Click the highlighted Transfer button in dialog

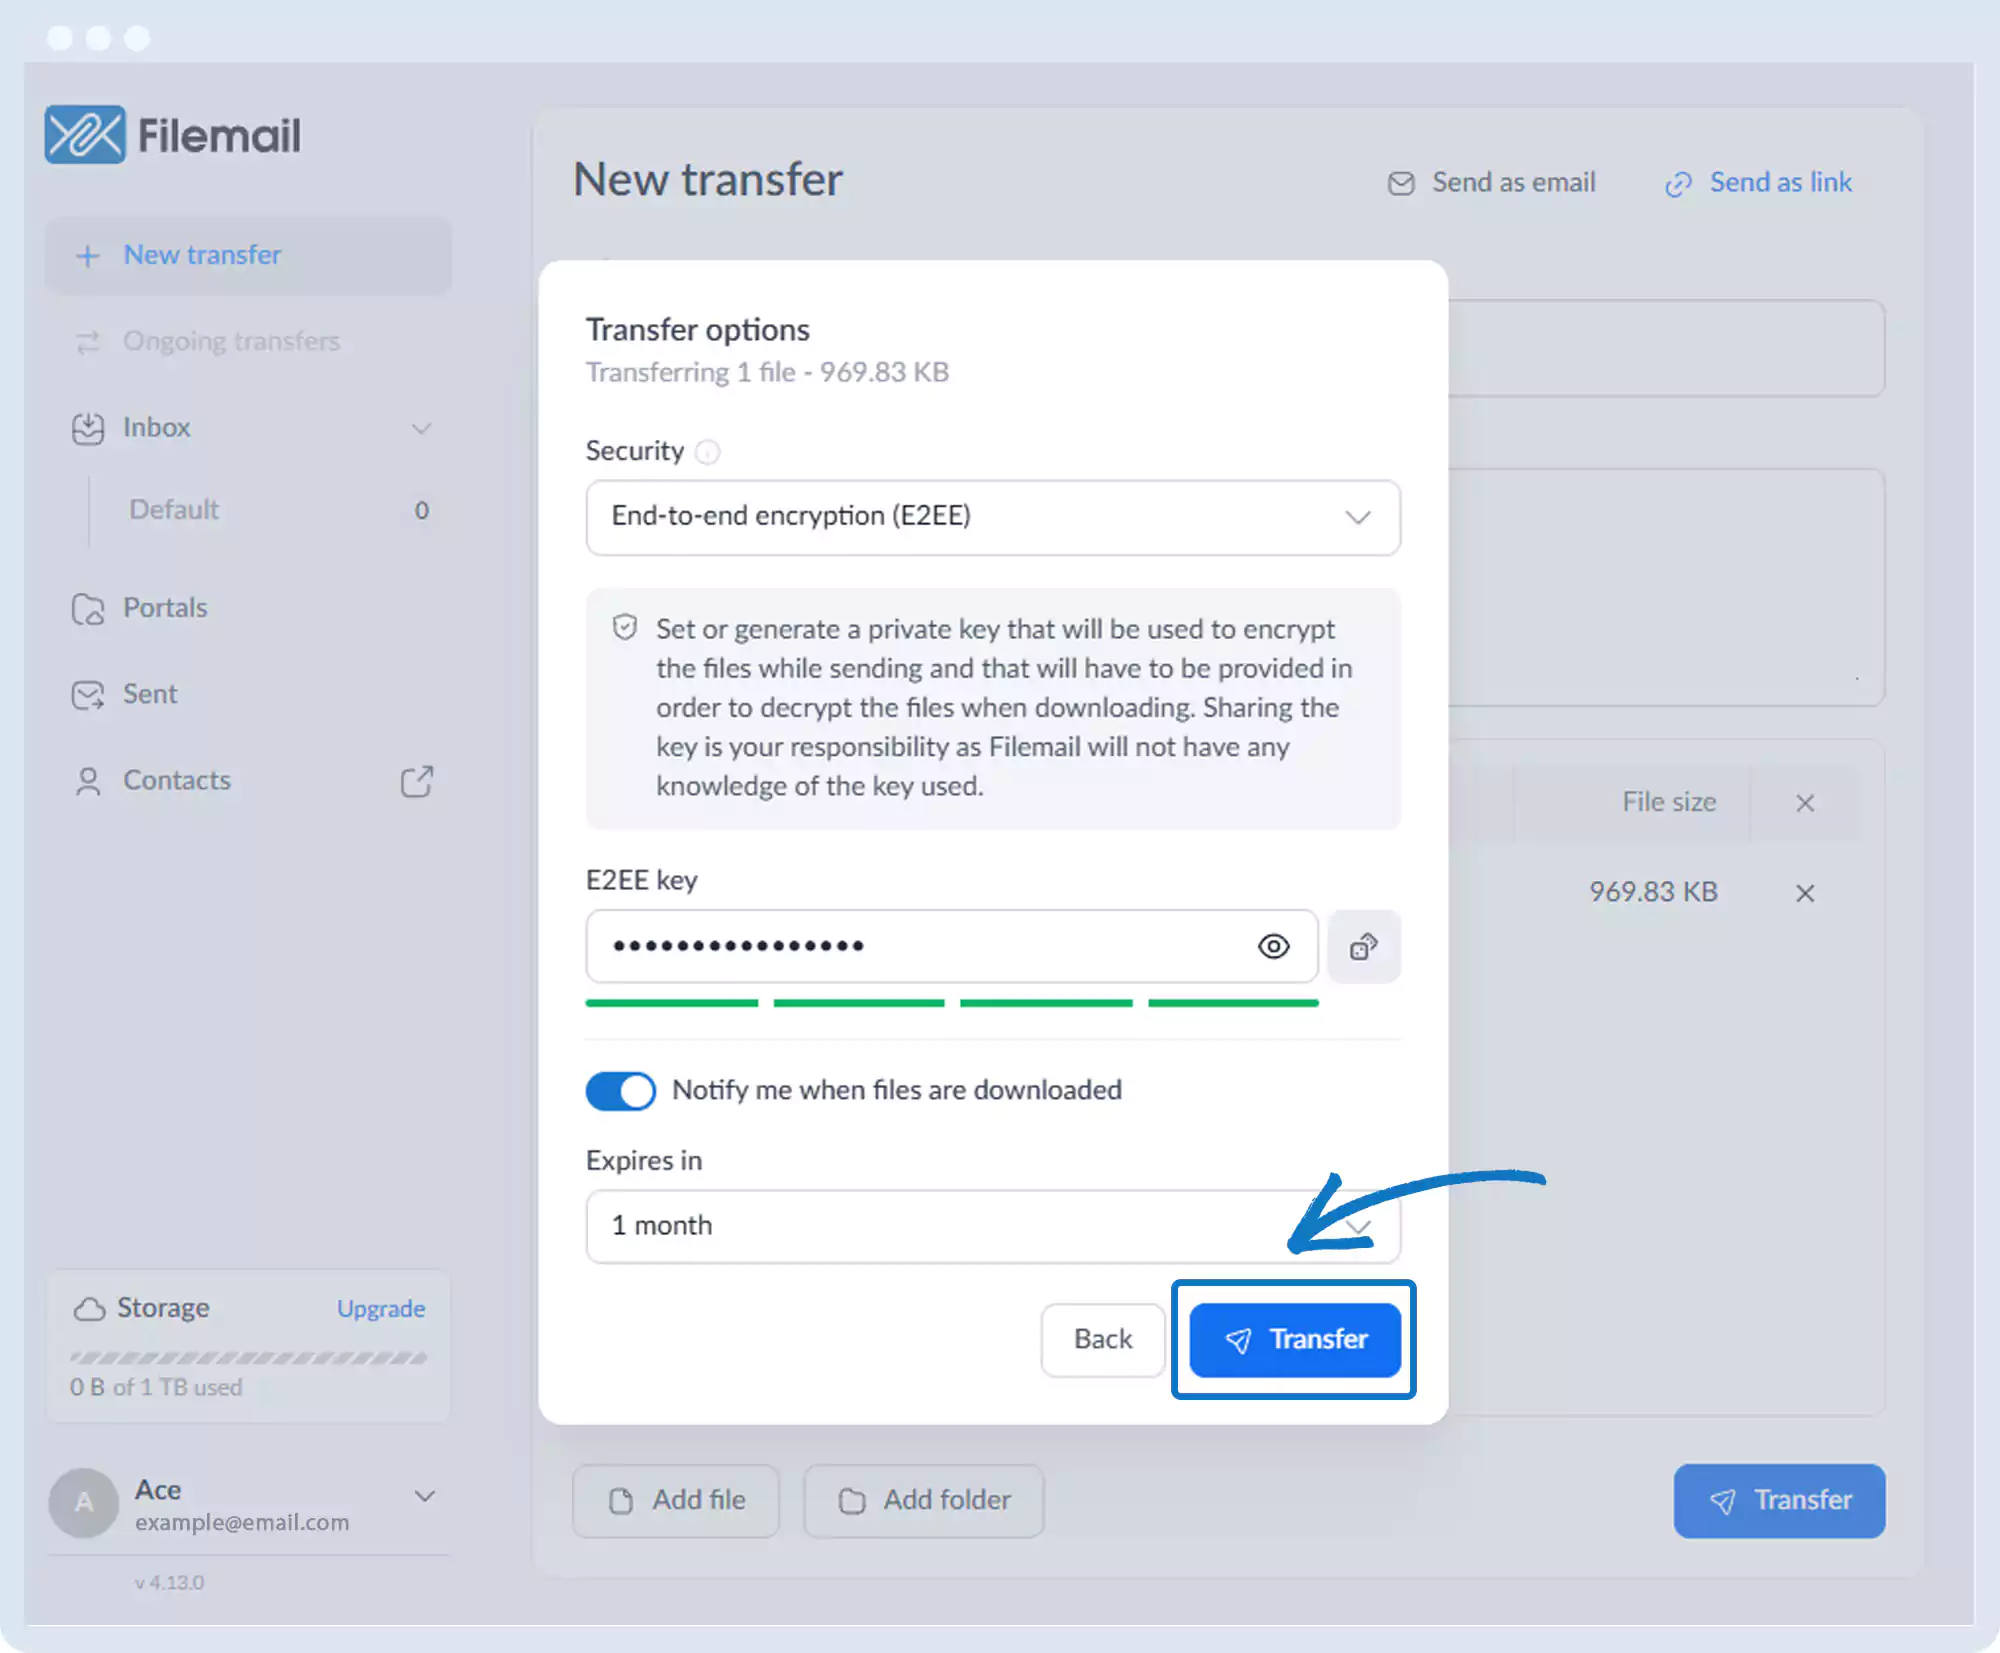[x=1294, y=1339]
